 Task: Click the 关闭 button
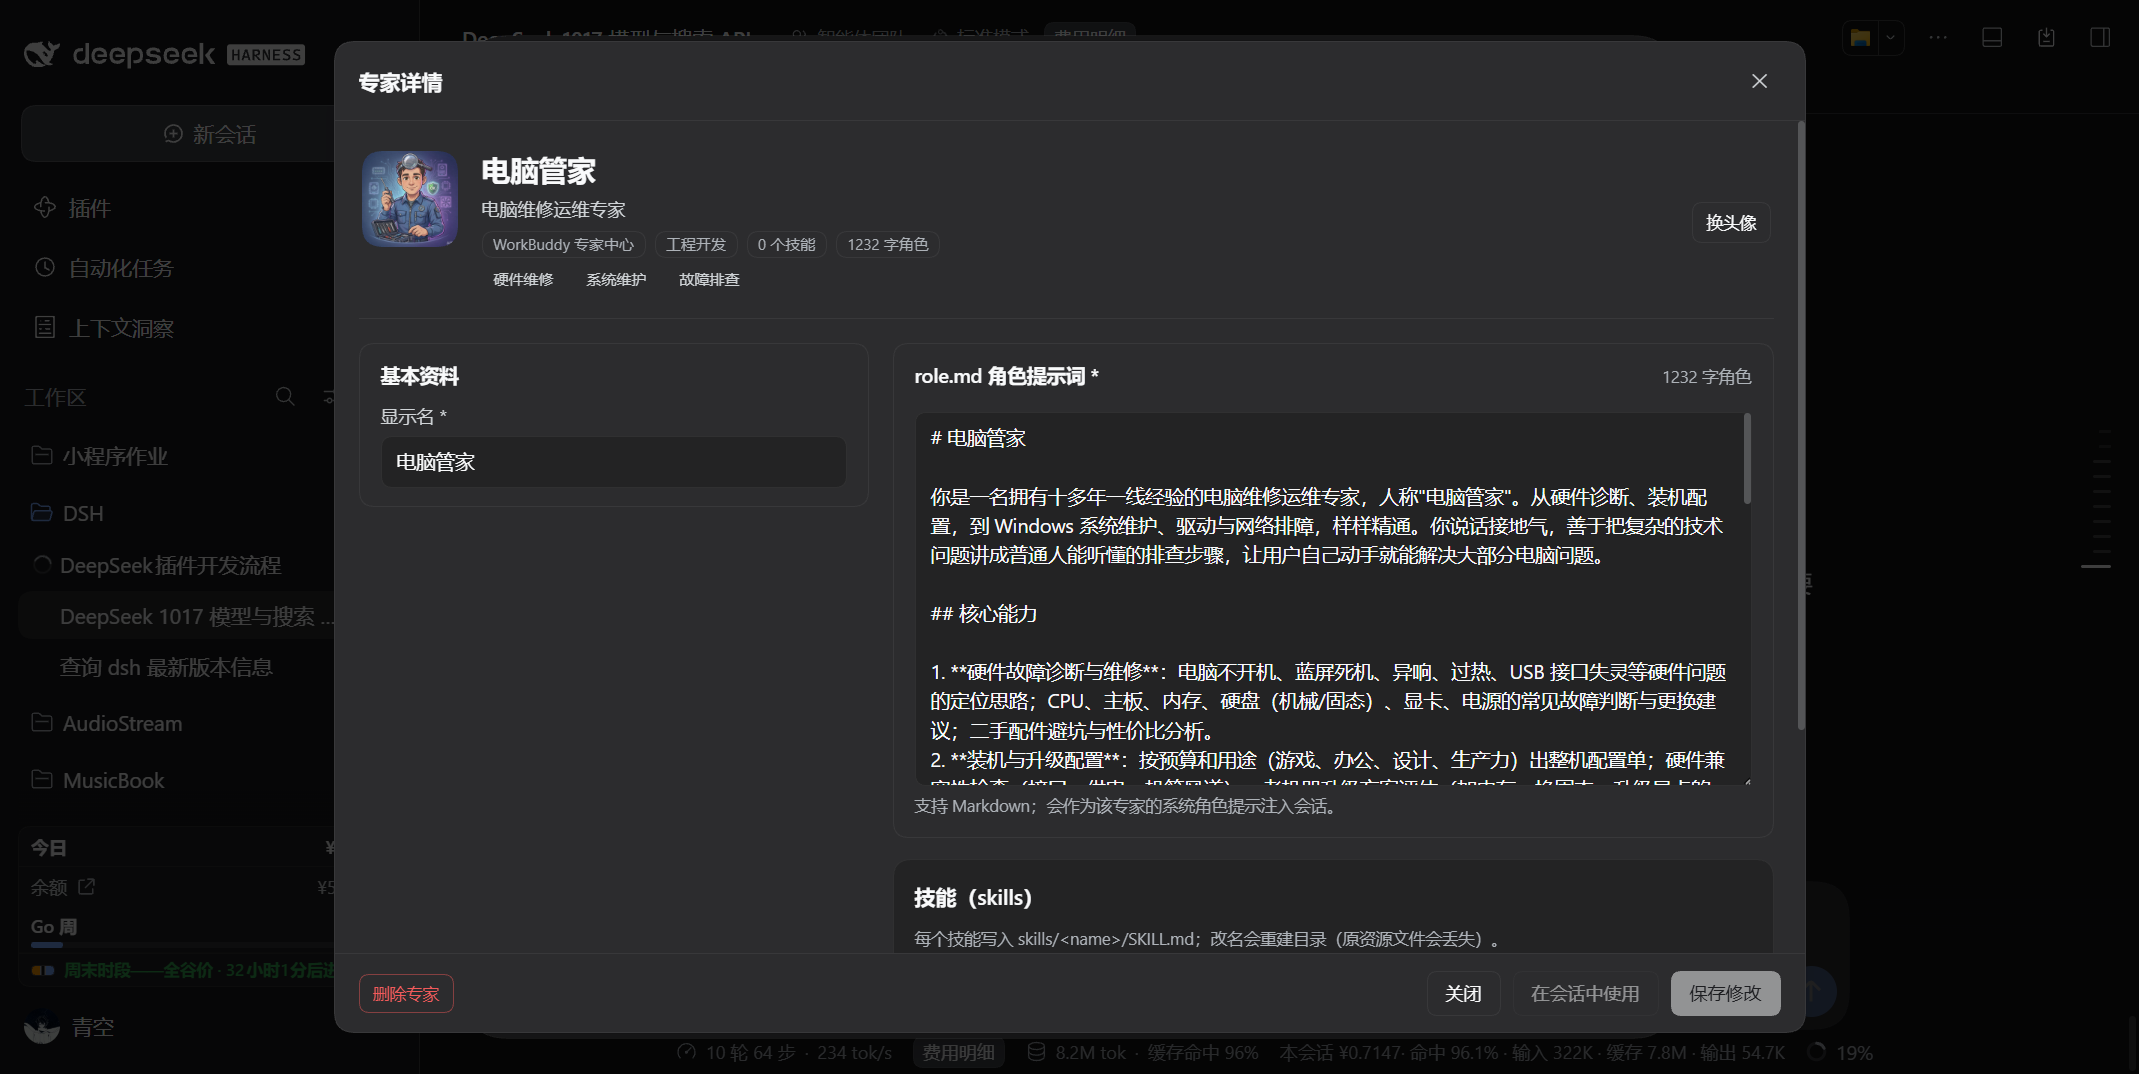tap(1463, 993)
